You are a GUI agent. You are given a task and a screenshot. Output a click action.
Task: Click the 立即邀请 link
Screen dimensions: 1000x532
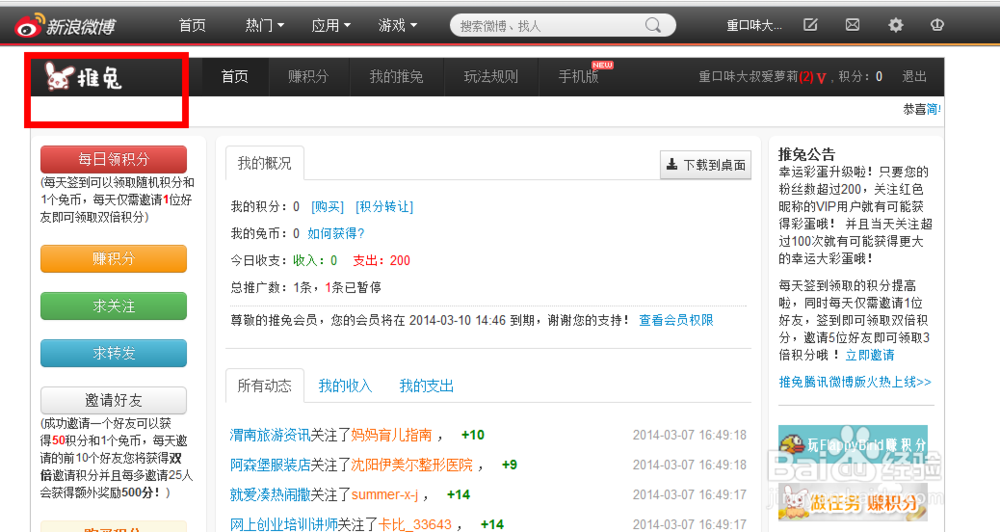(870, 355)
